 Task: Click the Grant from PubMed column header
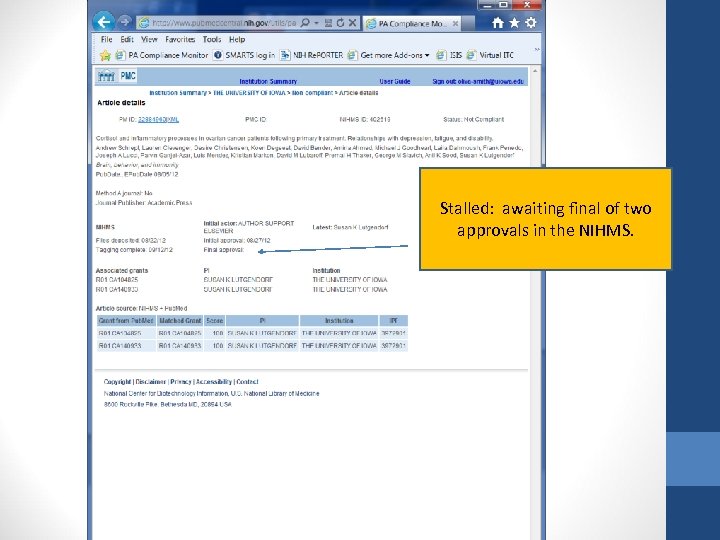126,321
